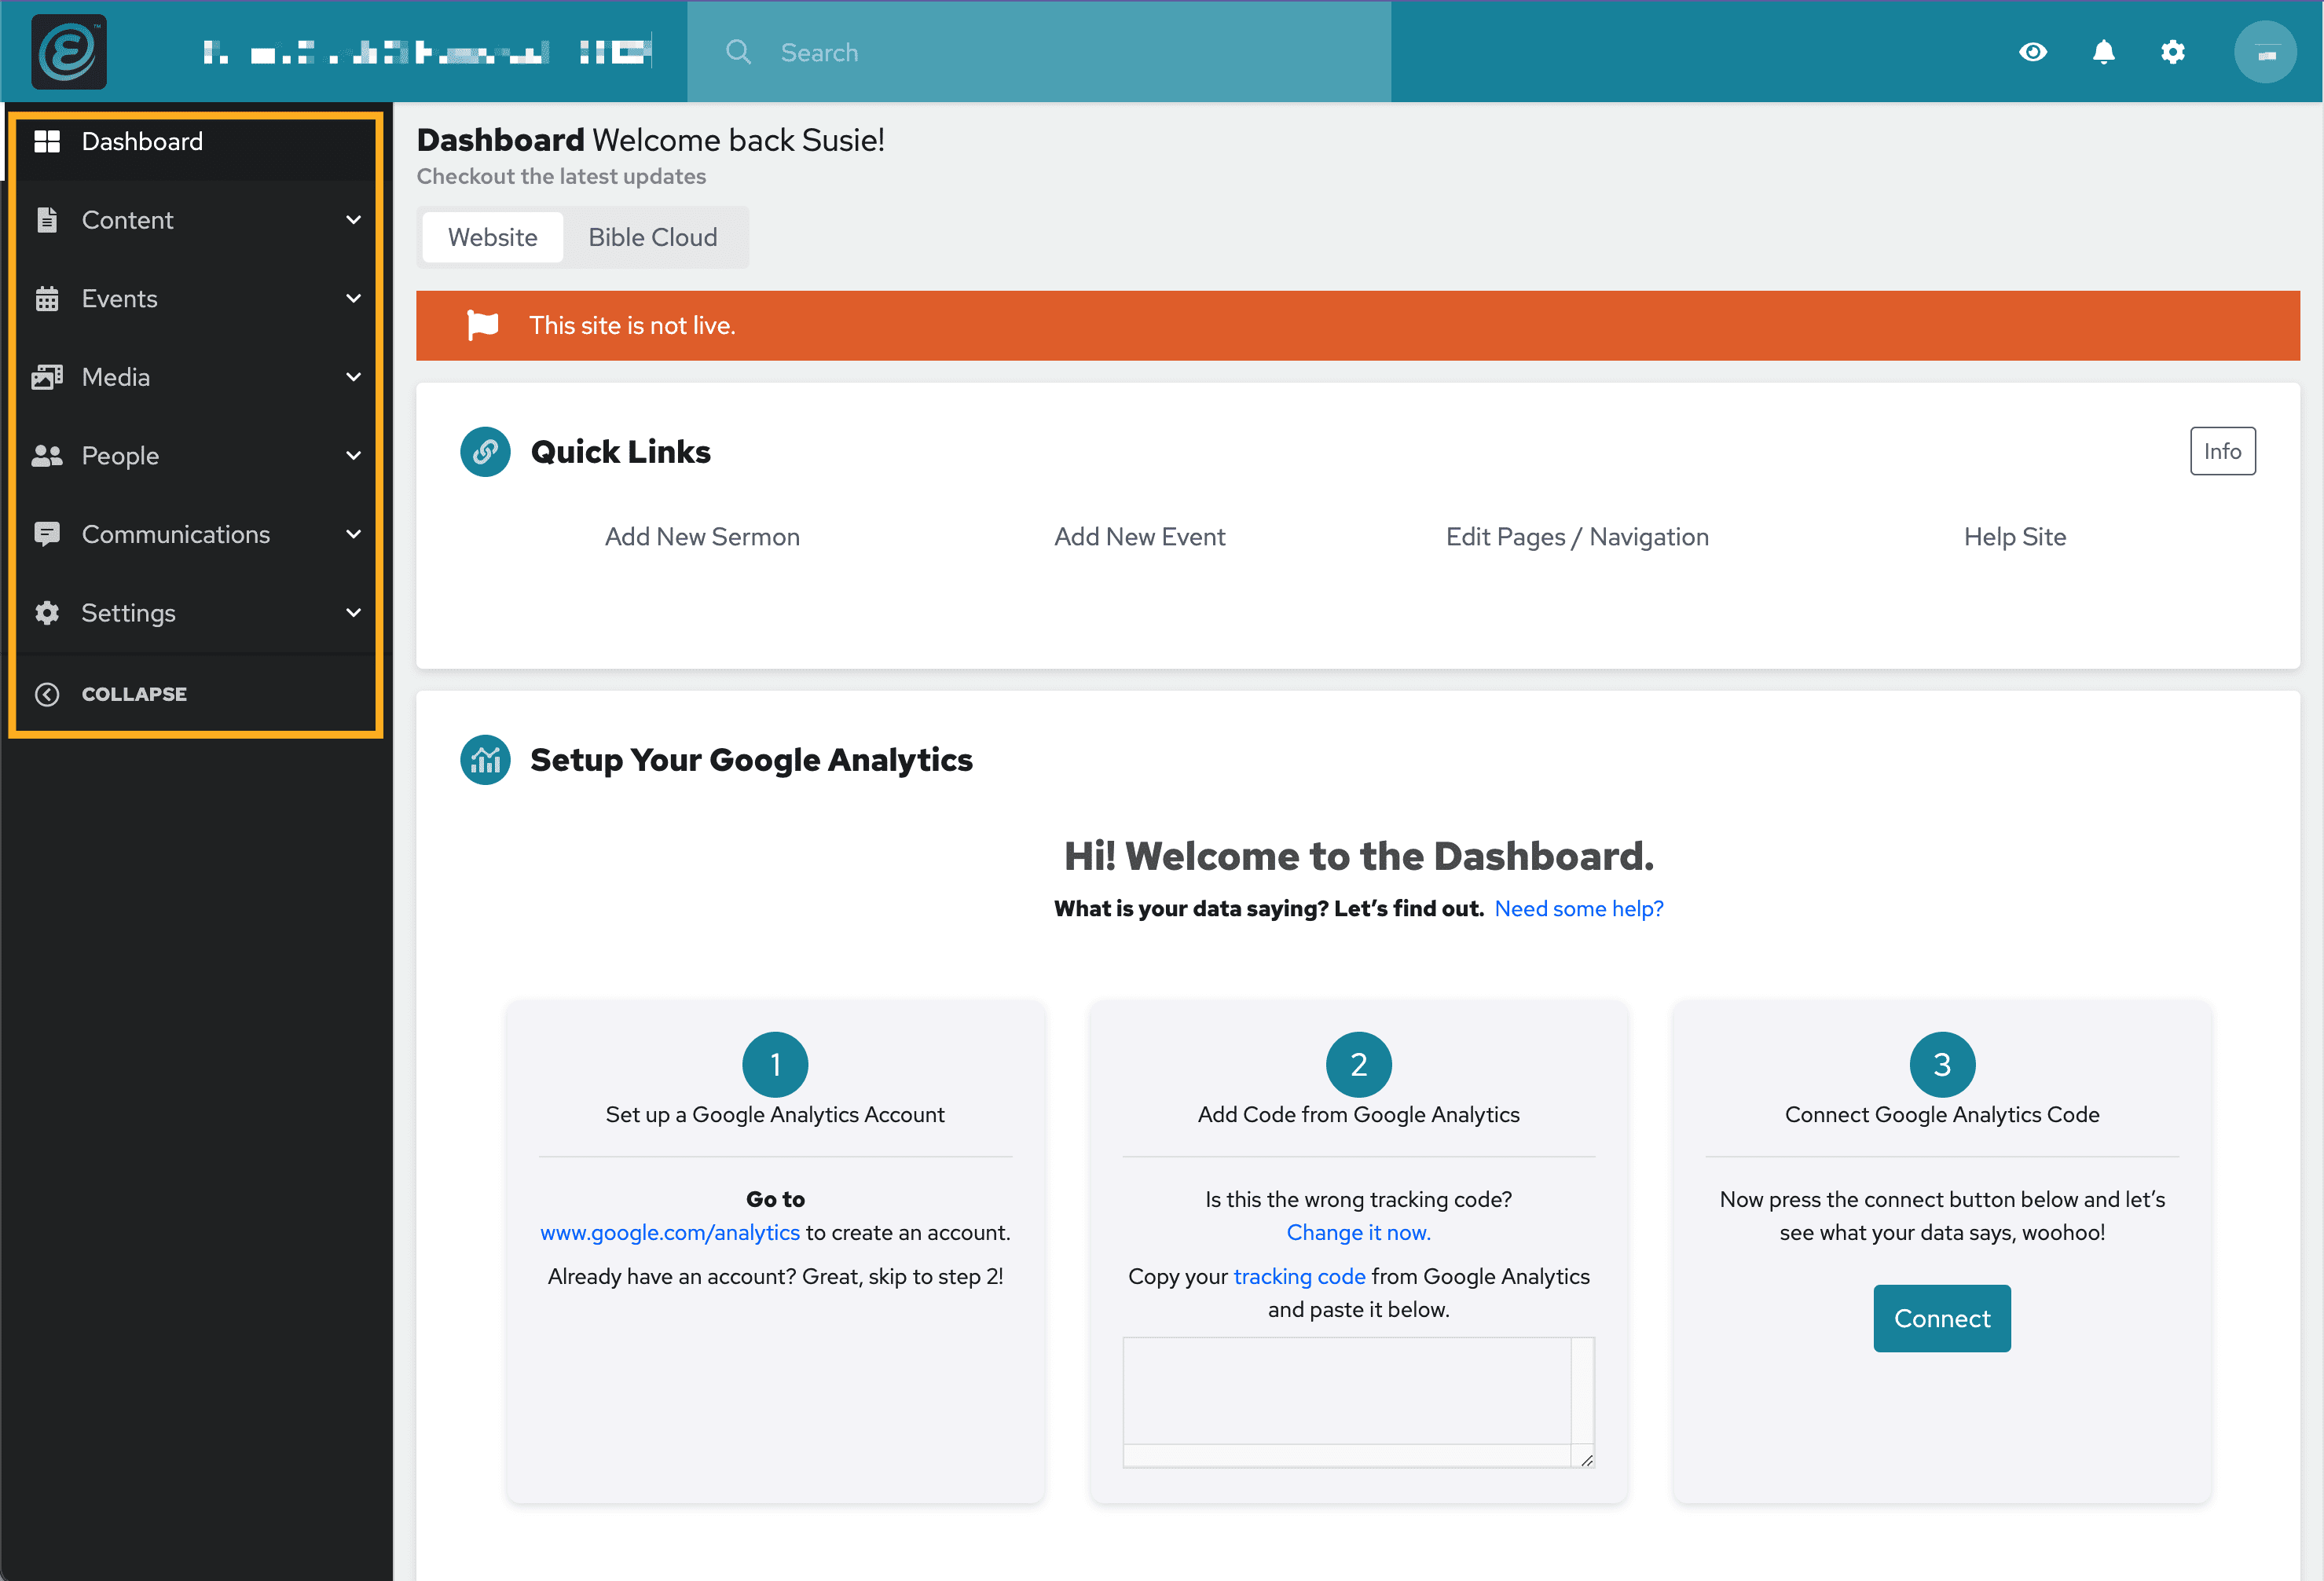
Task: Open the Help Site quick link
Action: (x=2015, y=537)
